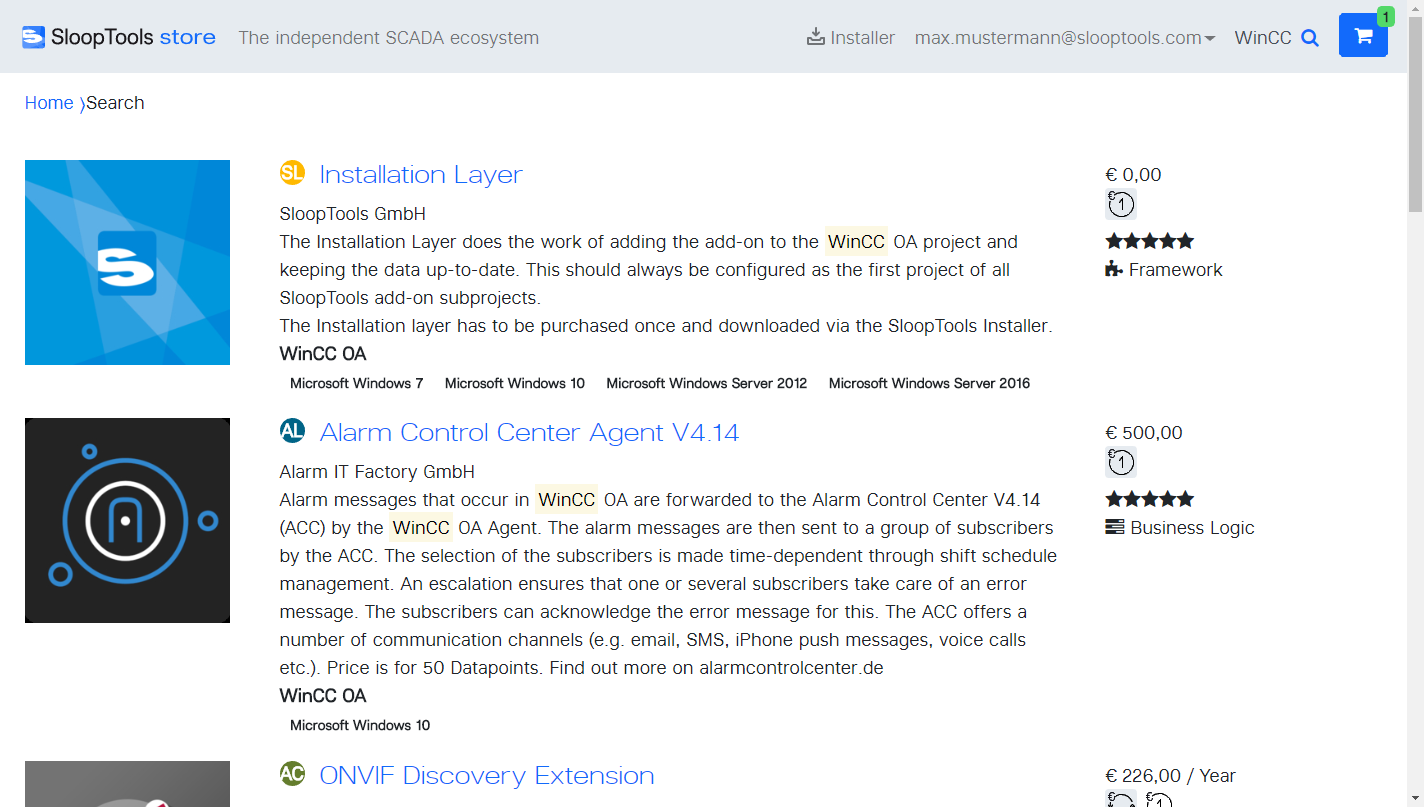Image resolution: width=1424 pixels, height=807 pixels.
Task: Click the € 500,00 price
Action: tap(1144, 432)
